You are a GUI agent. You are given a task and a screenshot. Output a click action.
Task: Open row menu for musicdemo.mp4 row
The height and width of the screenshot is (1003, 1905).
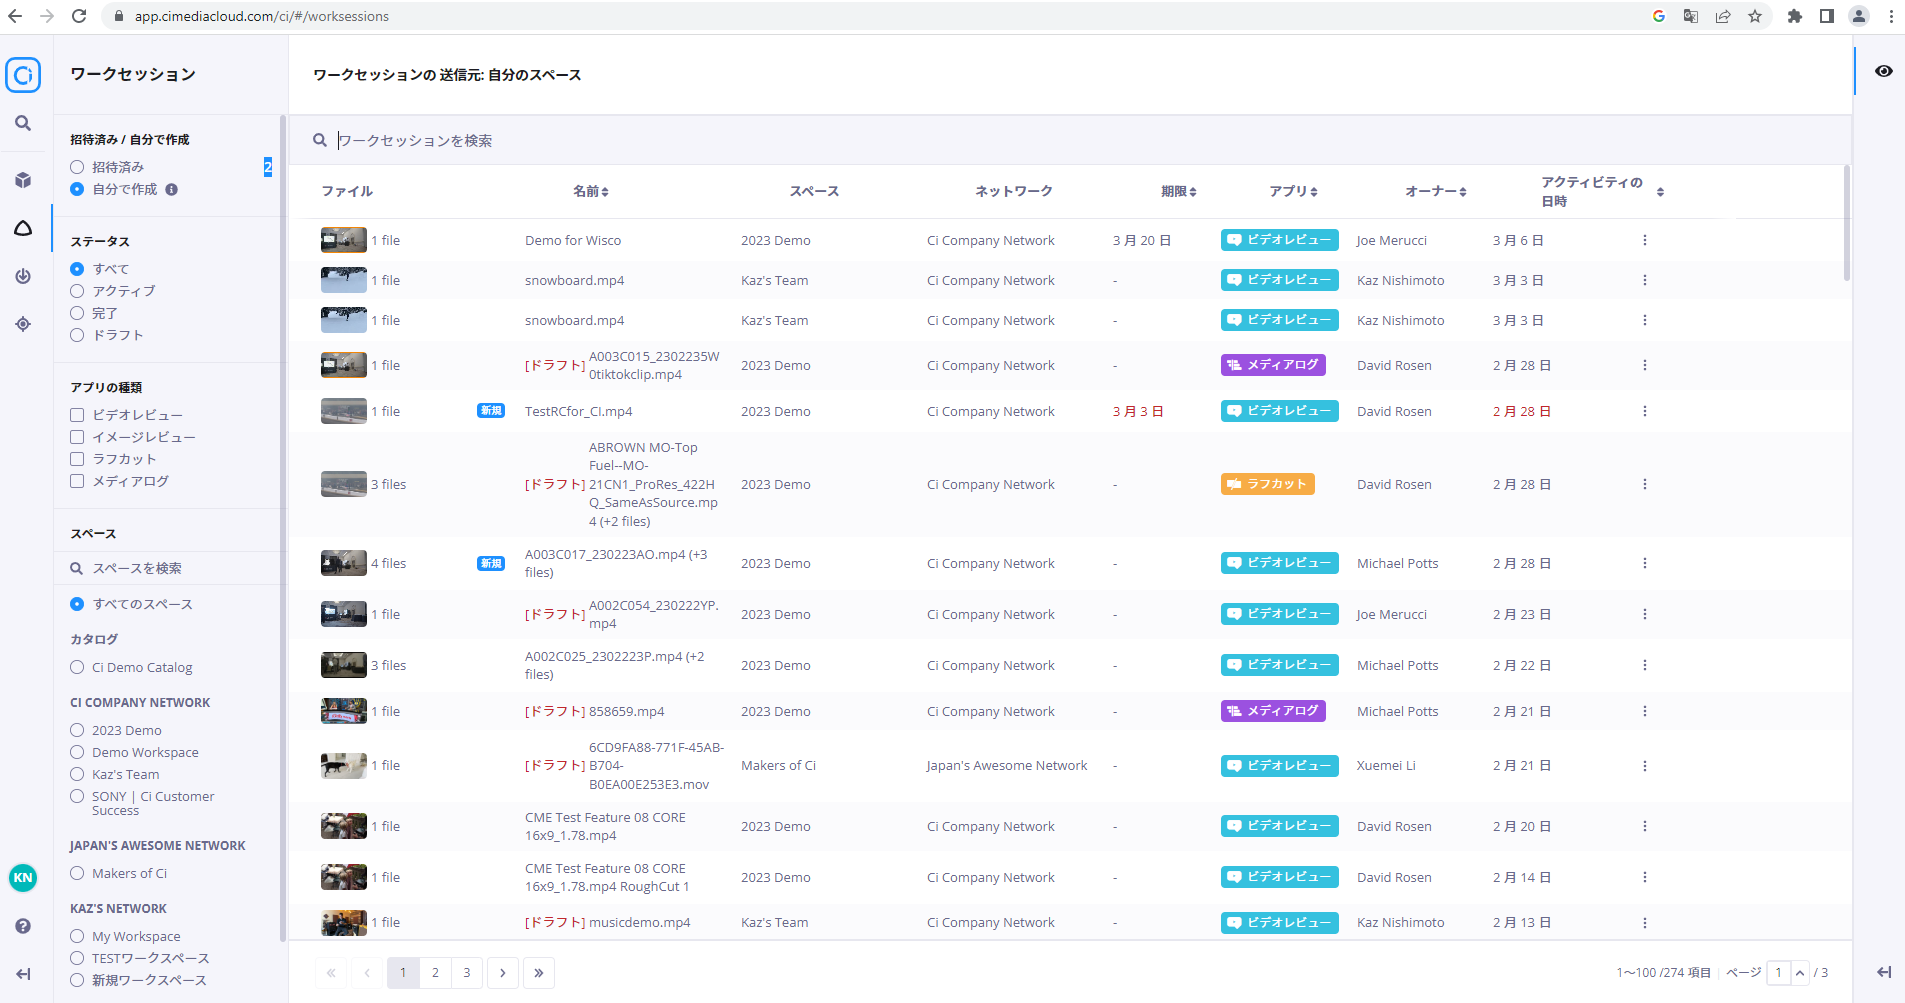[x=1644, y=922]
